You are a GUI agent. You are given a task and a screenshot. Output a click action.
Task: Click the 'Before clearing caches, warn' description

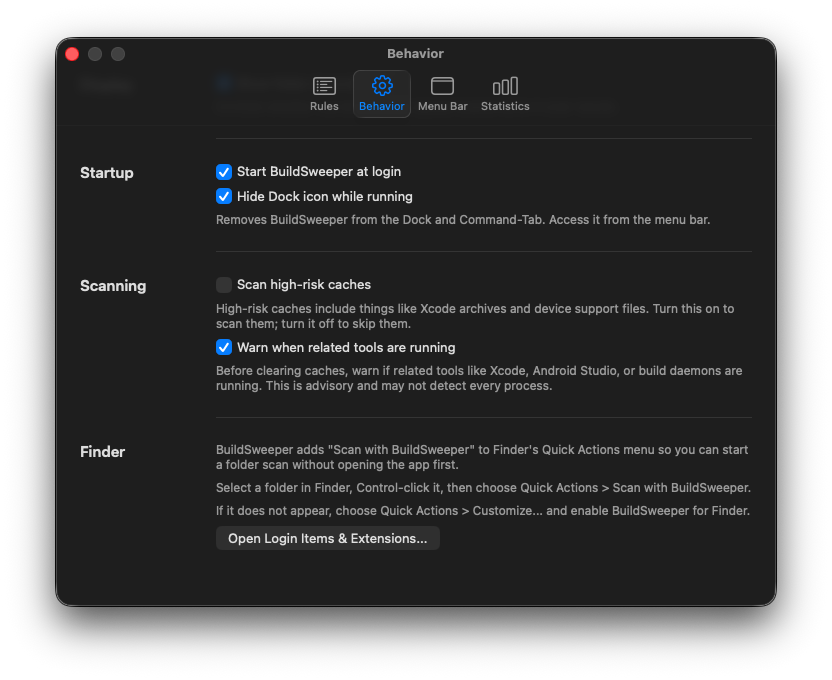[x=479, y=378]
